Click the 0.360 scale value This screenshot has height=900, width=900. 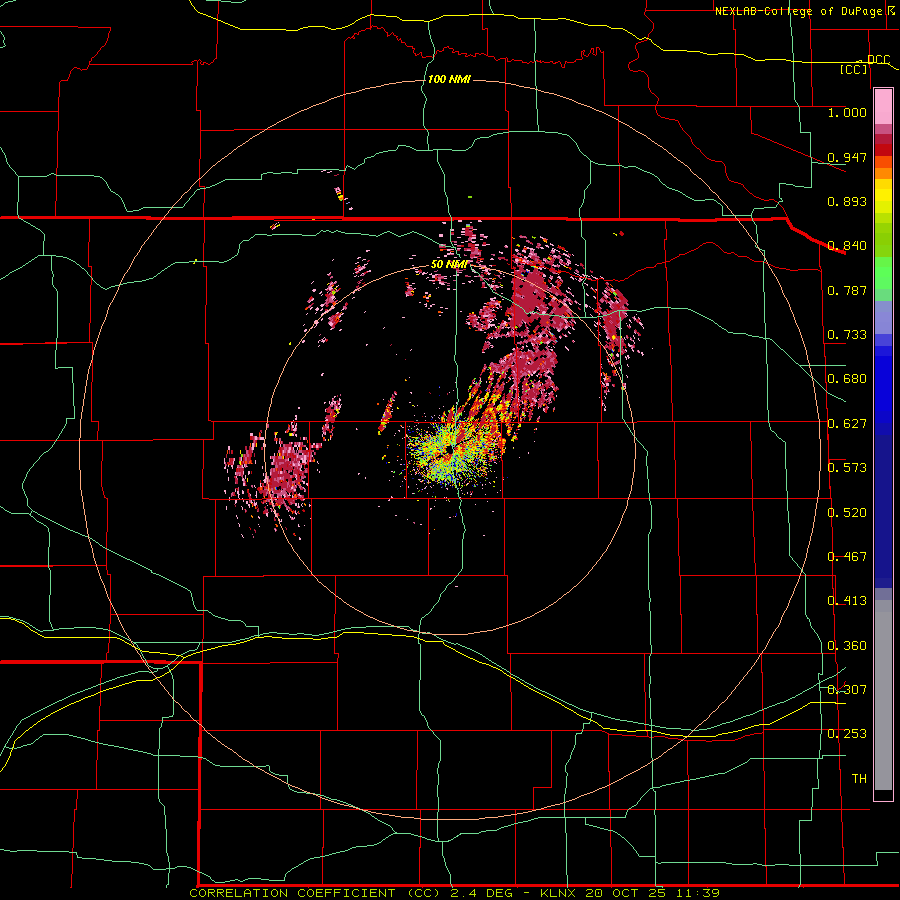[x=847, y=646]
